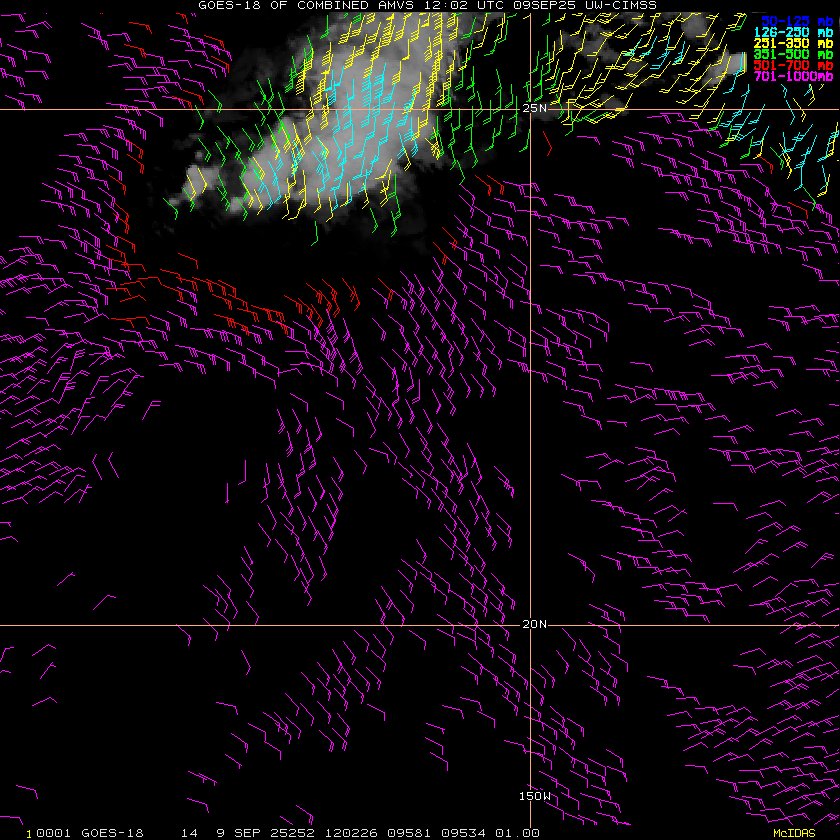Select the green 351-500 mb legend entry
This screenshot has width=840, height=840.
[793, 54]
